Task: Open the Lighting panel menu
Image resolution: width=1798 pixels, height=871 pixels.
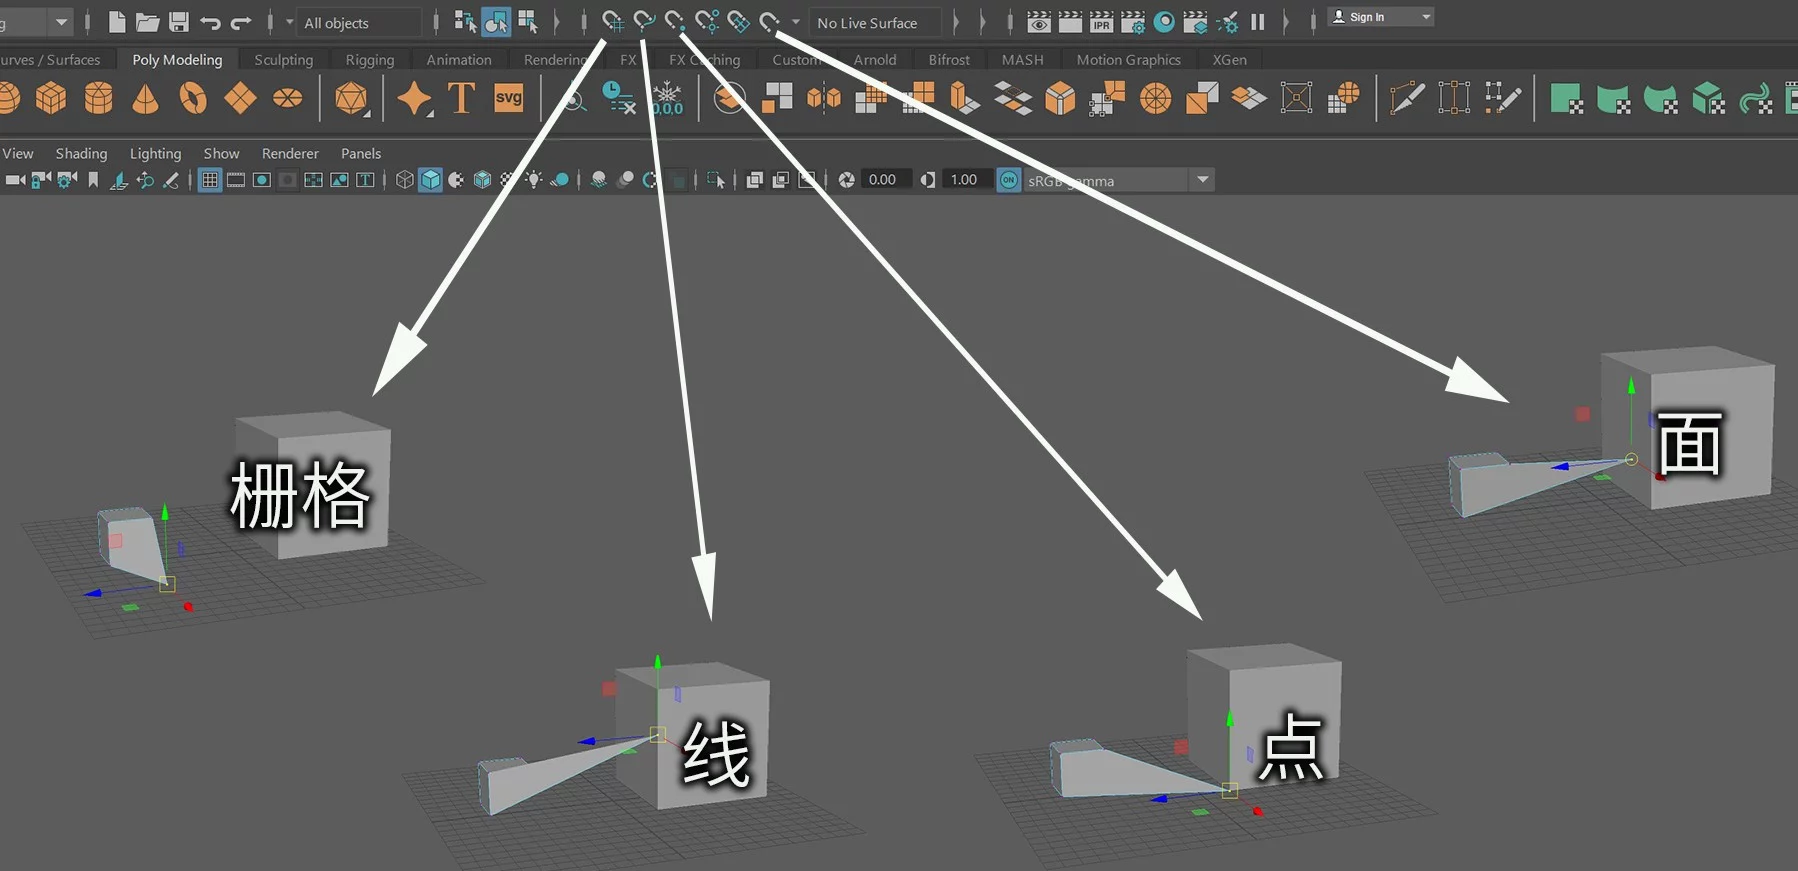Action: click(x=155, y=154)
